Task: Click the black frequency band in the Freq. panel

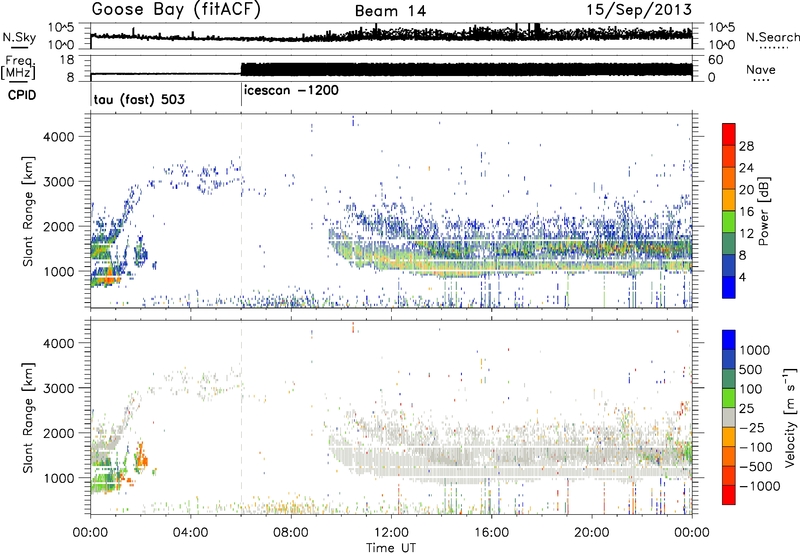Action: click(466, 70)
